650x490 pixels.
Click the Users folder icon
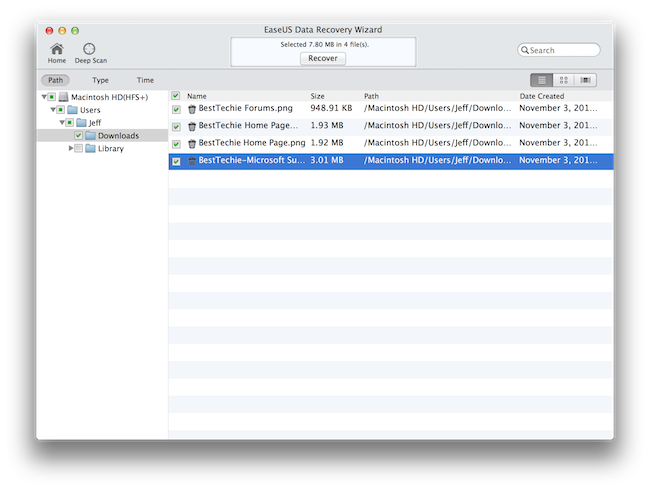point(73,110)
